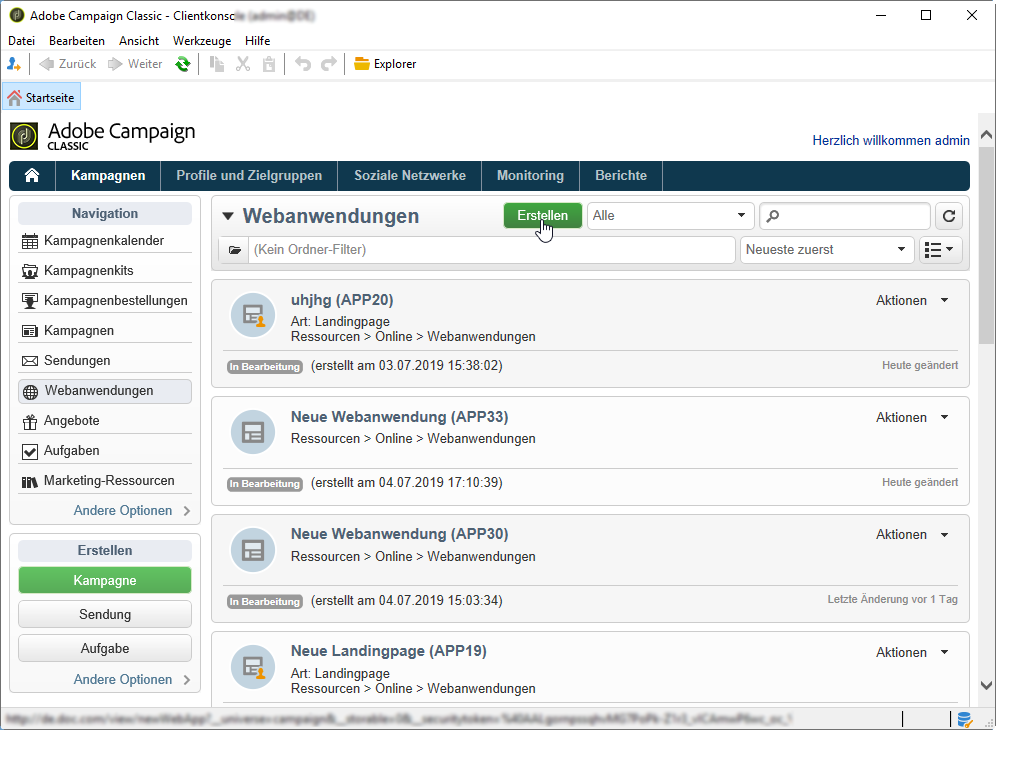Open the Werkzeuge menu
Screen dimensions: 1021x758
(202, 40)
